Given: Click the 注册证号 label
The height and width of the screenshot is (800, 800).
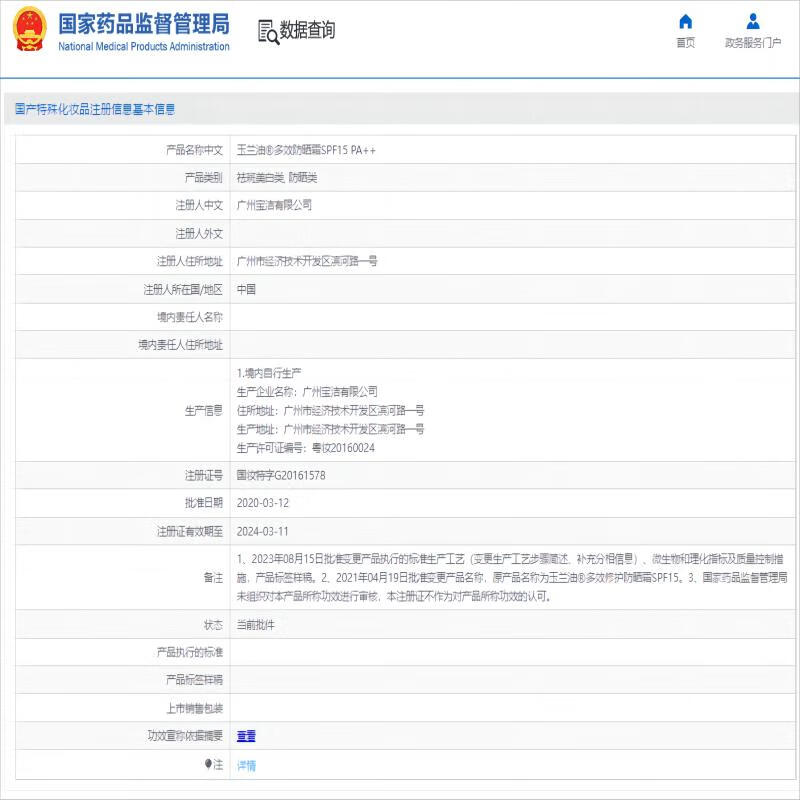Looking at the screenshot, I should 204,476.
